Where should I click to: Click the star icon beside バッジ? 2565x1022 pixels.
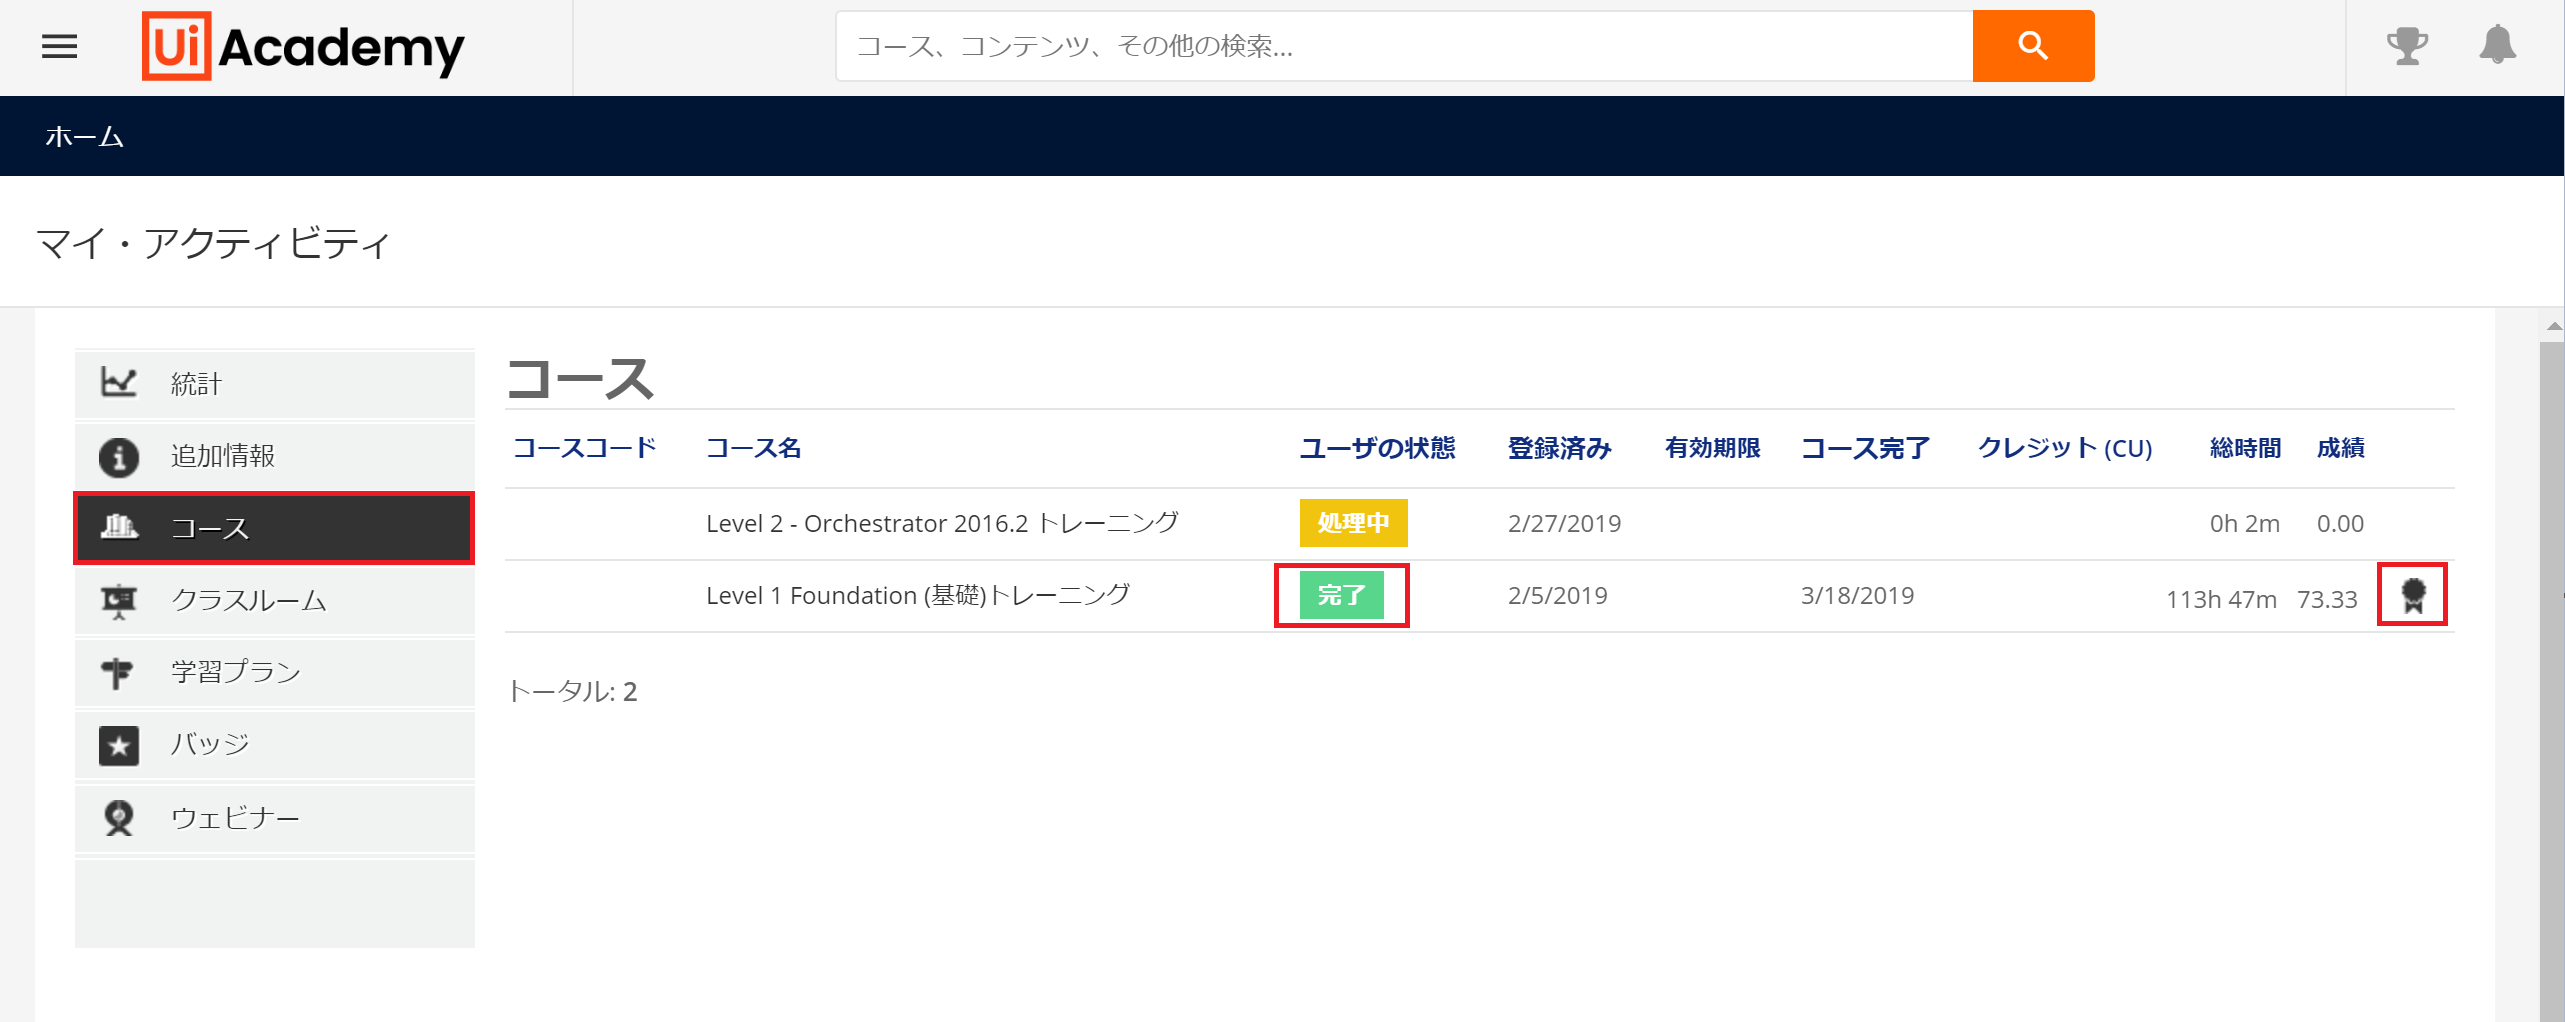(x=119, y=745)
